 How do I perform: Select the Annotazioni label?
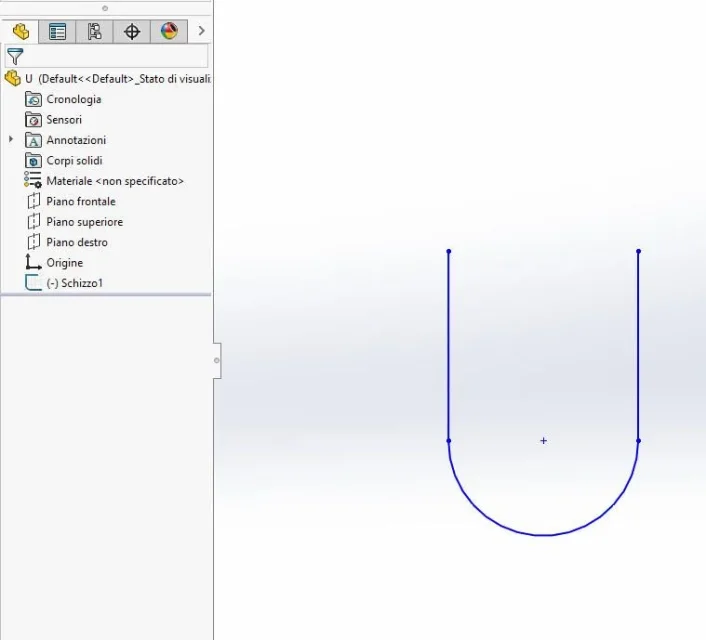tap(76, 140)
